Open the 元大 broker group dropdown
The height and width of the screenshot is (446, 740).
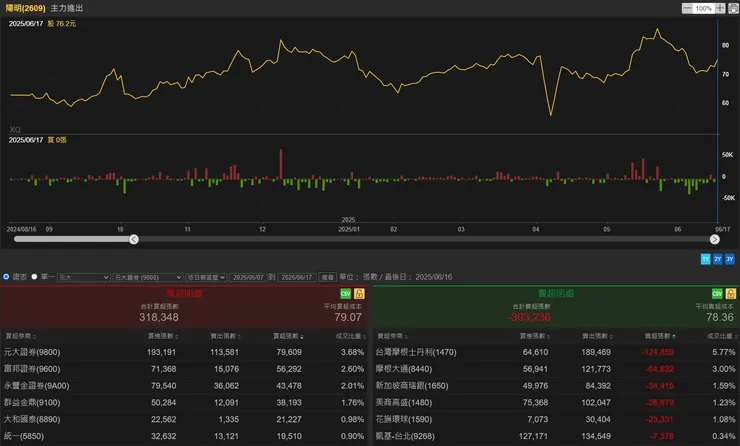pyautogui.click(x=84, y=278)
